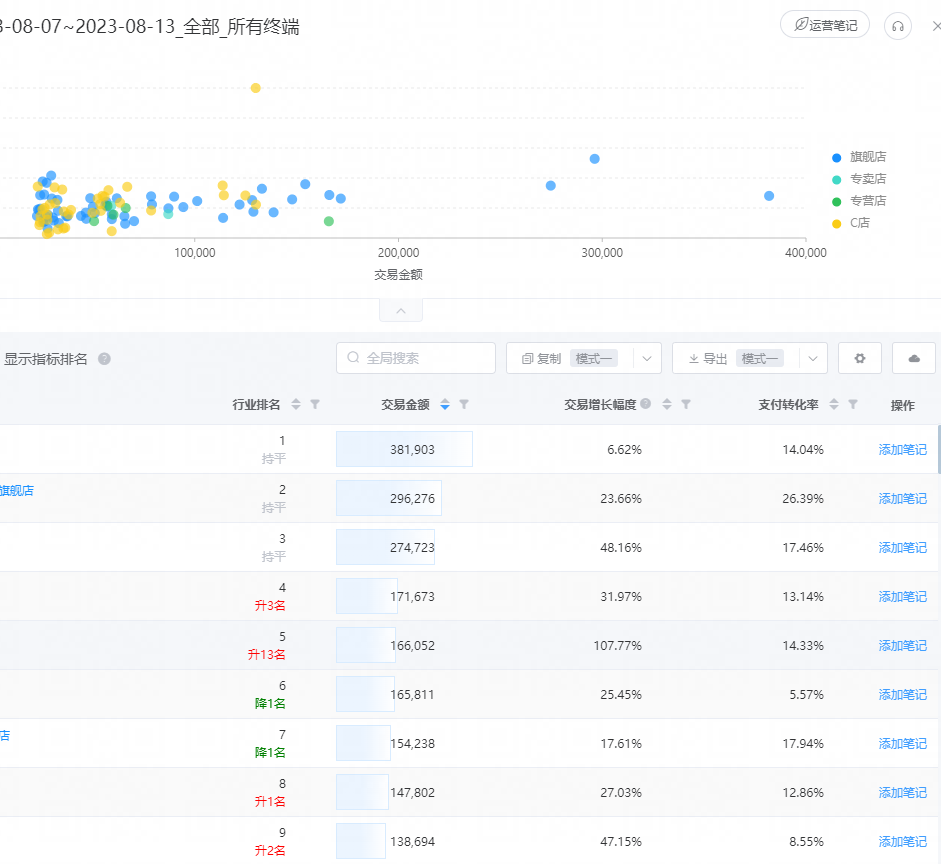Open the settings gear in table toolbar
Image resolution: width=941 pixels, height=864 pixels.
[860, 358]
